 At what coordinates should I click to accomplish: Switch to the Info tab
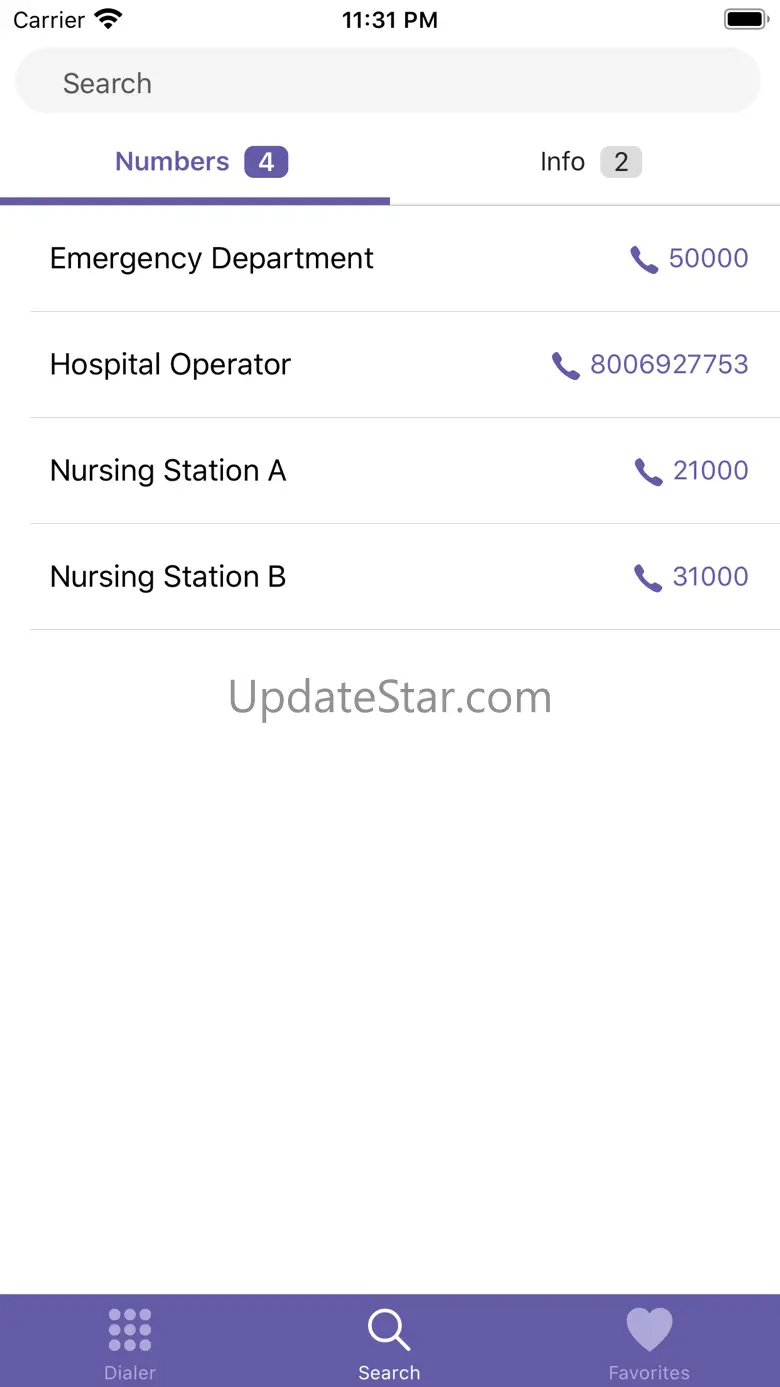585,162
